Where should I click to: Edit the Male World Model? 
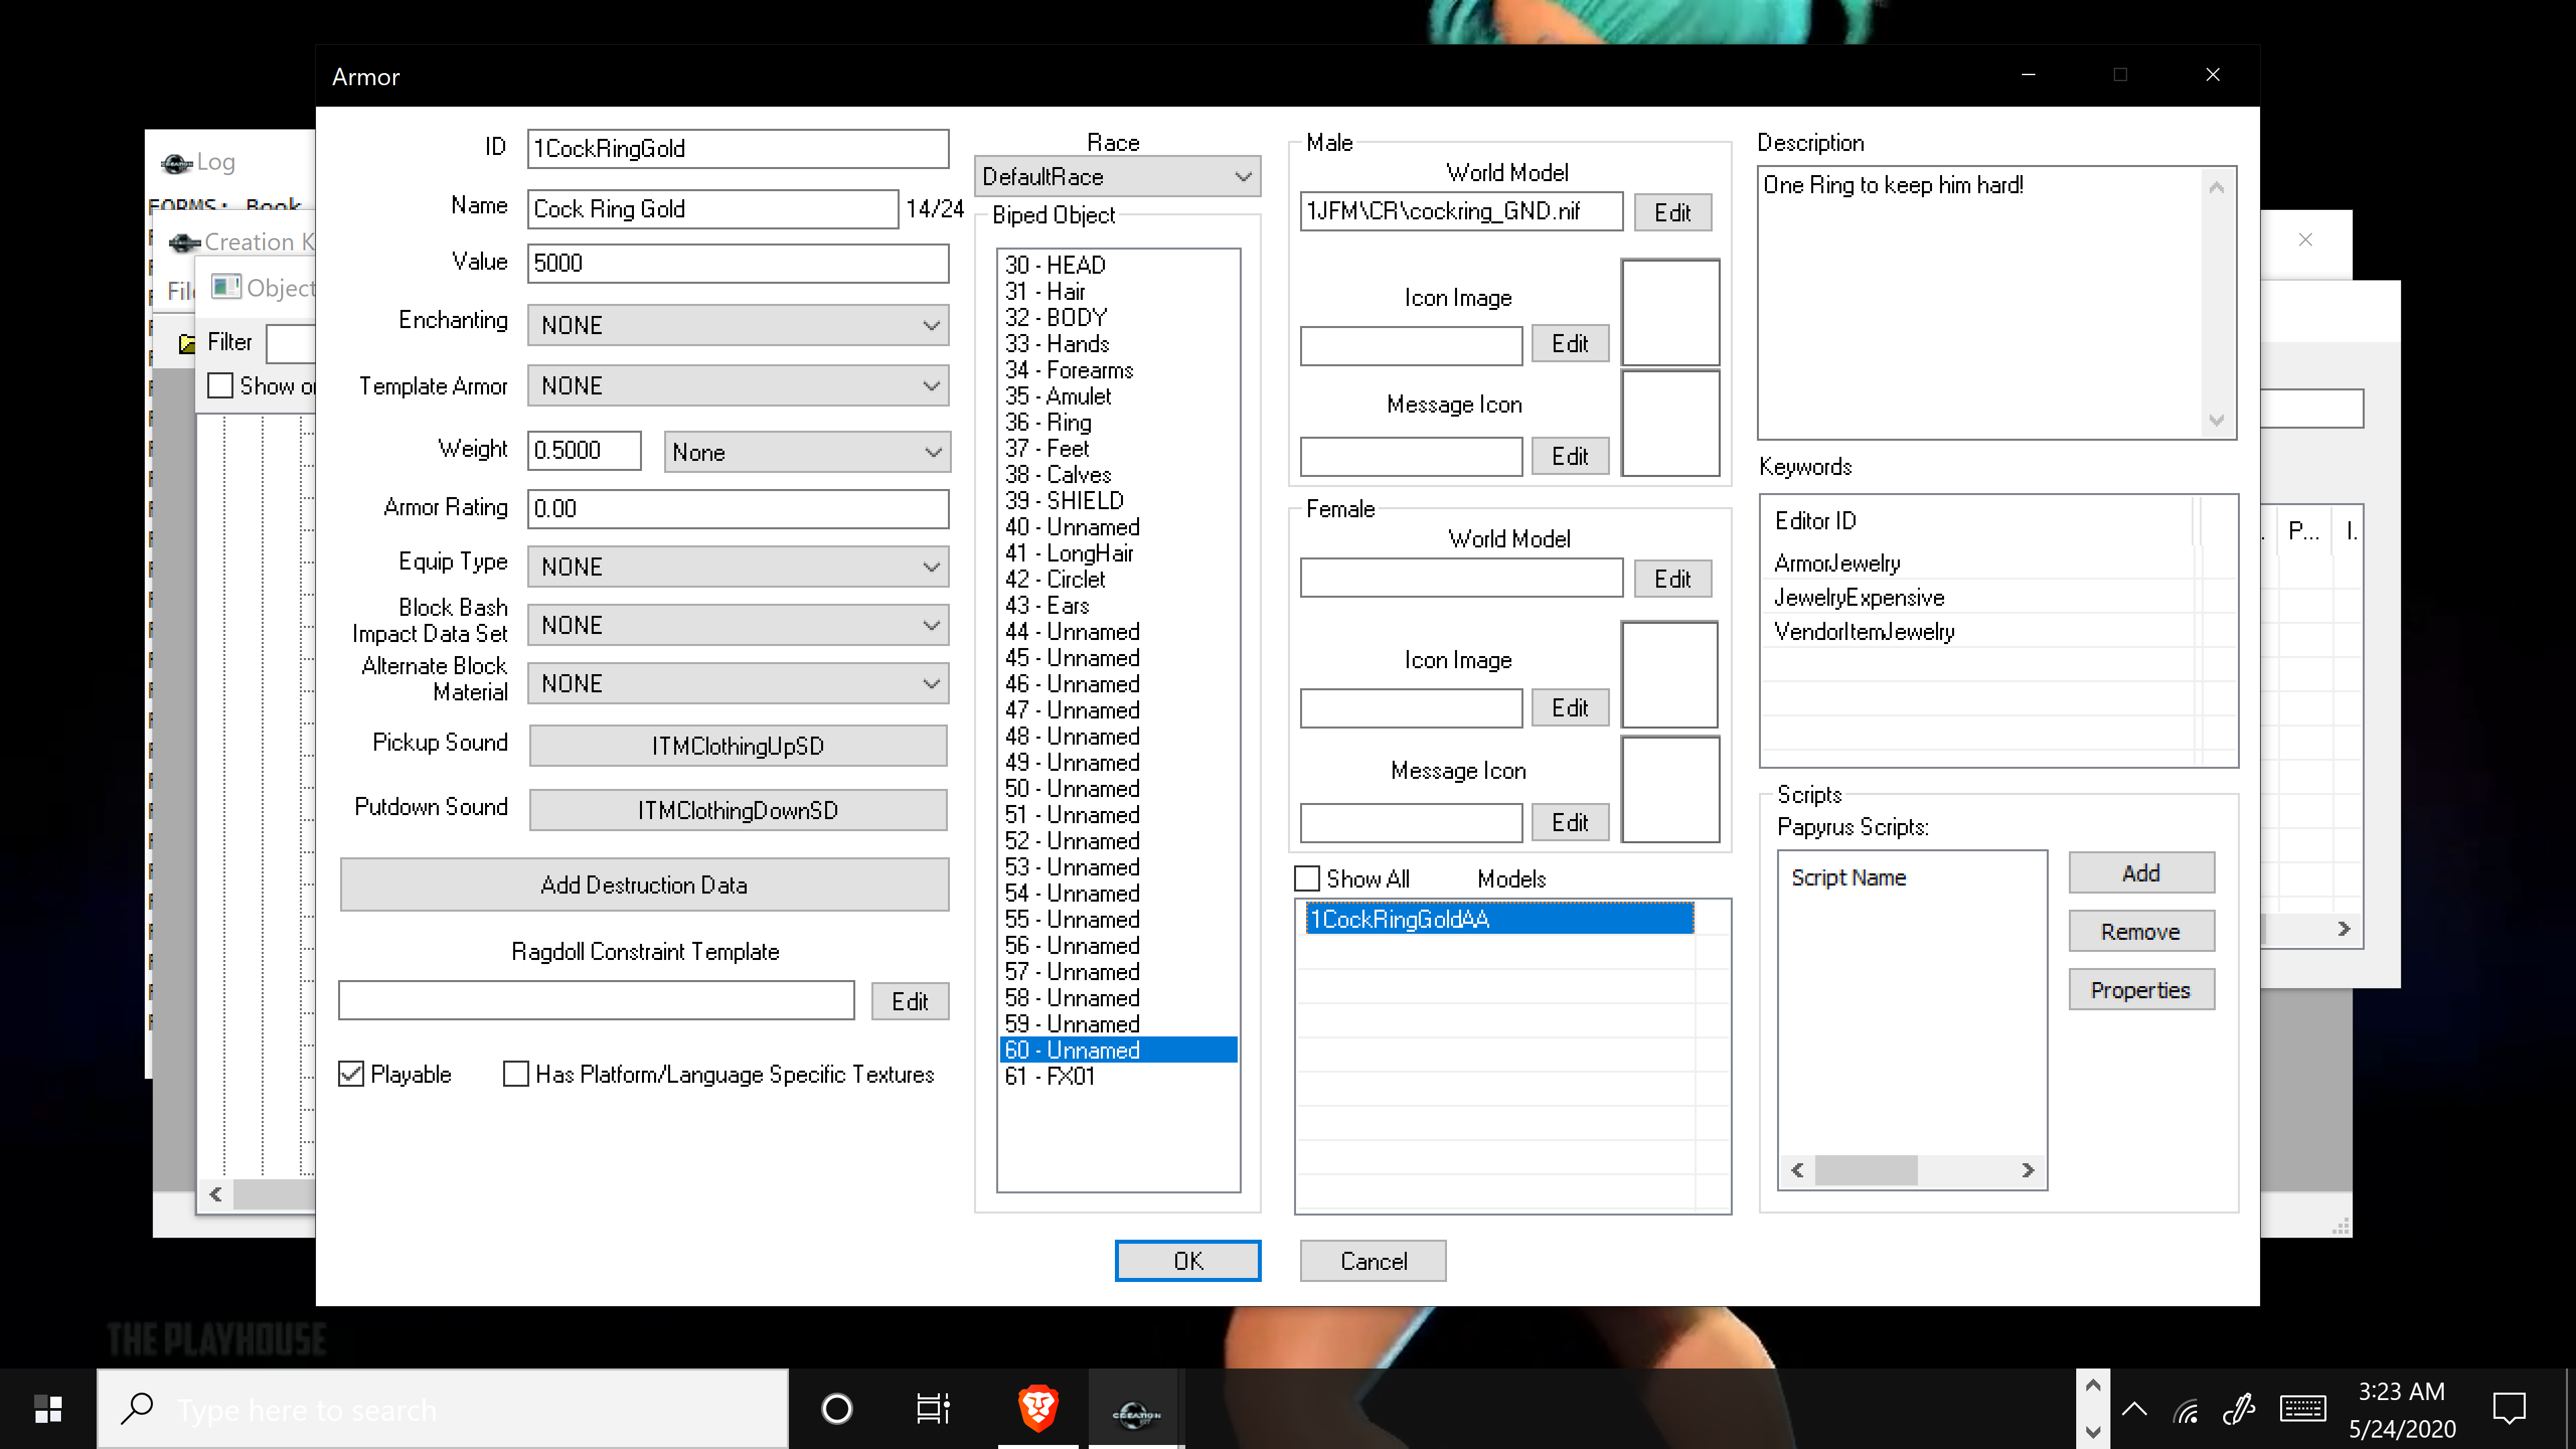pyautogui.click(x=1673, y=212)
